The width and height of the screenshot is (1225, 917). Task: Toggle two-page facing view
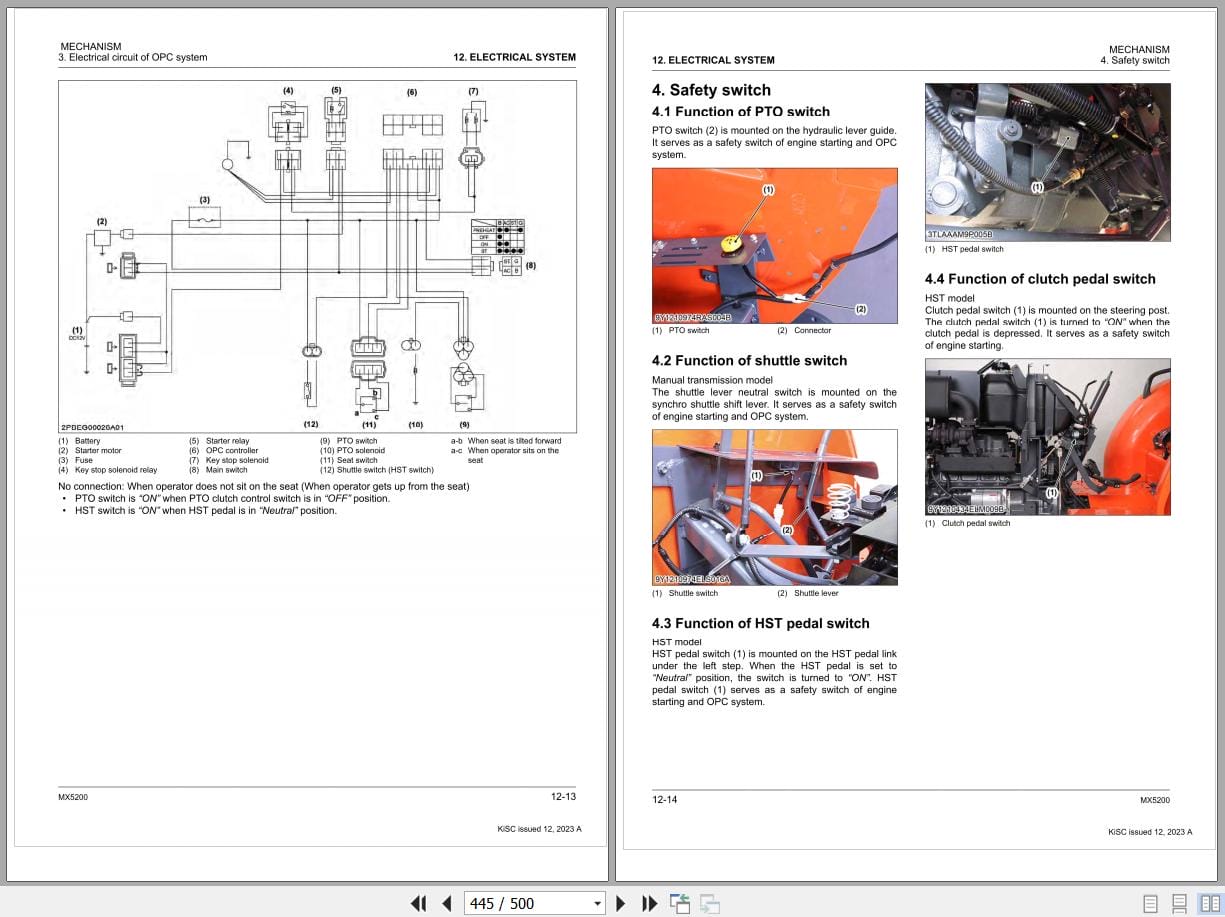(1209, 903)
